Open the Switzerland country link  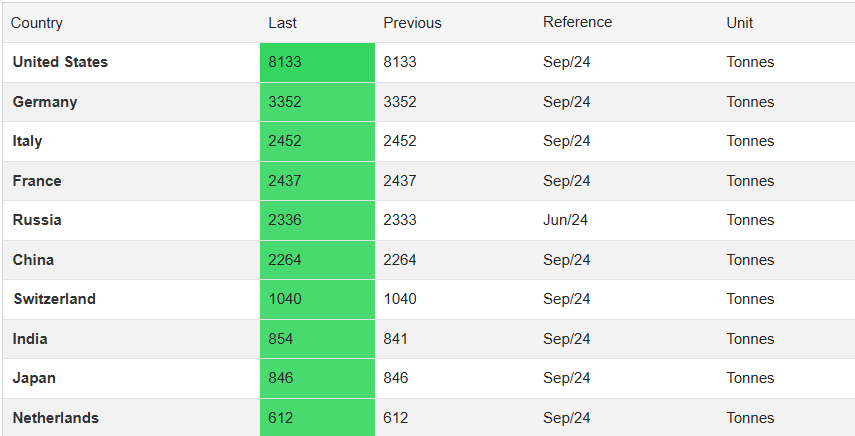coord(55,299)
